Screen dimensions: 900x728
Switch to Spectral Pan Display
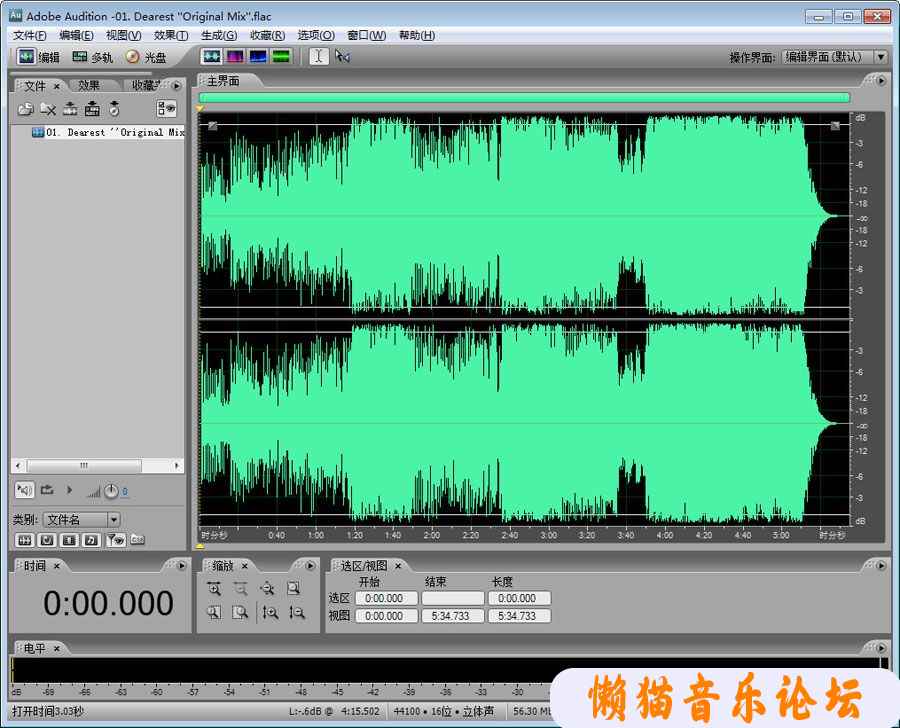click(258, 56)
